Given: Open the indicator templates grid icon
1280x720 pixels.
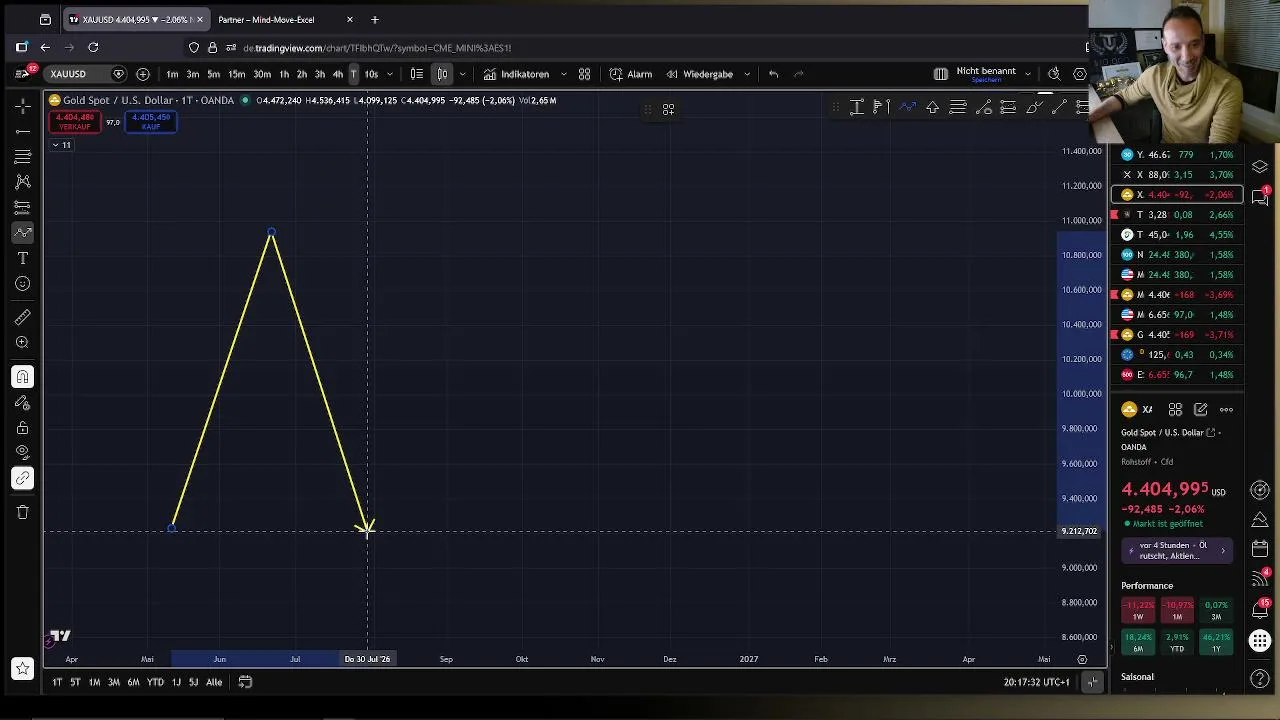Looking at the screenshot, I should pos(585,74).
